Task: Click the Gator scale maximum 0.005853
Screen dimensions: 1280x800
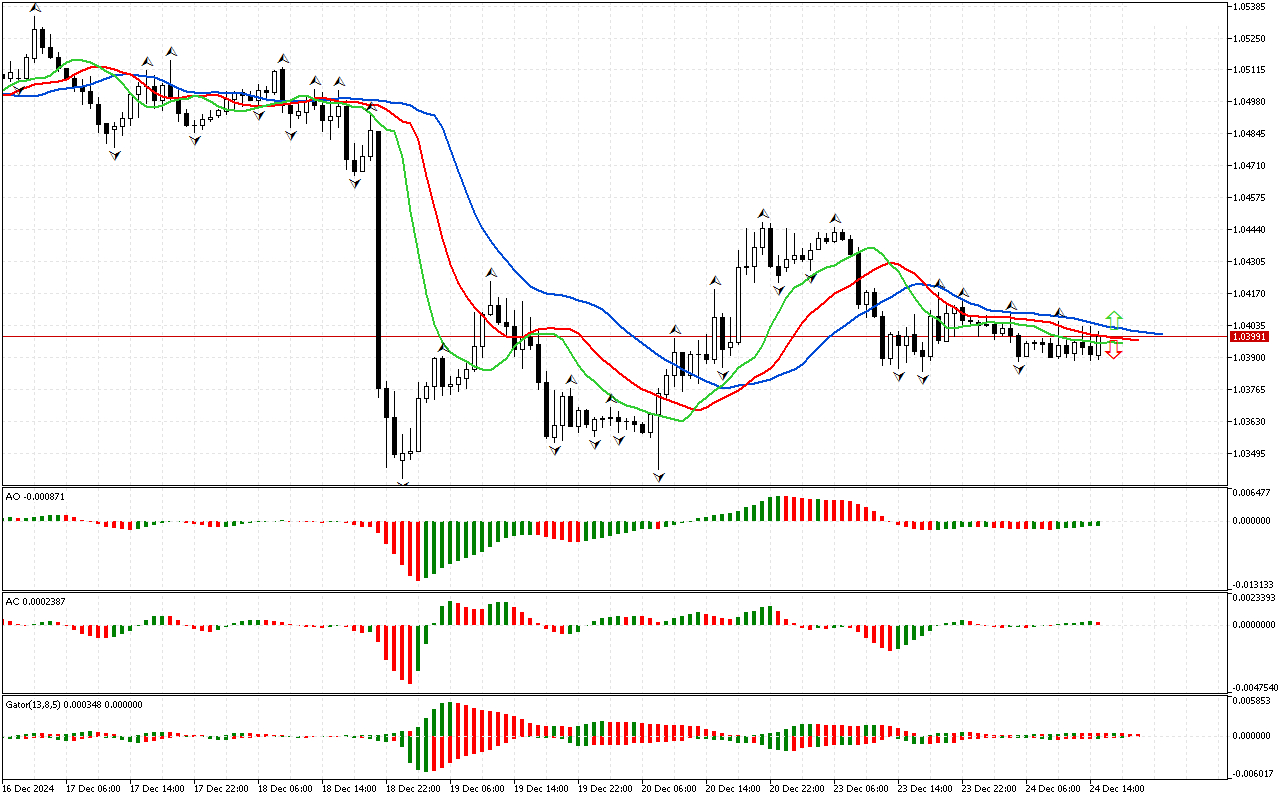Action: [x=1254, y=703]
